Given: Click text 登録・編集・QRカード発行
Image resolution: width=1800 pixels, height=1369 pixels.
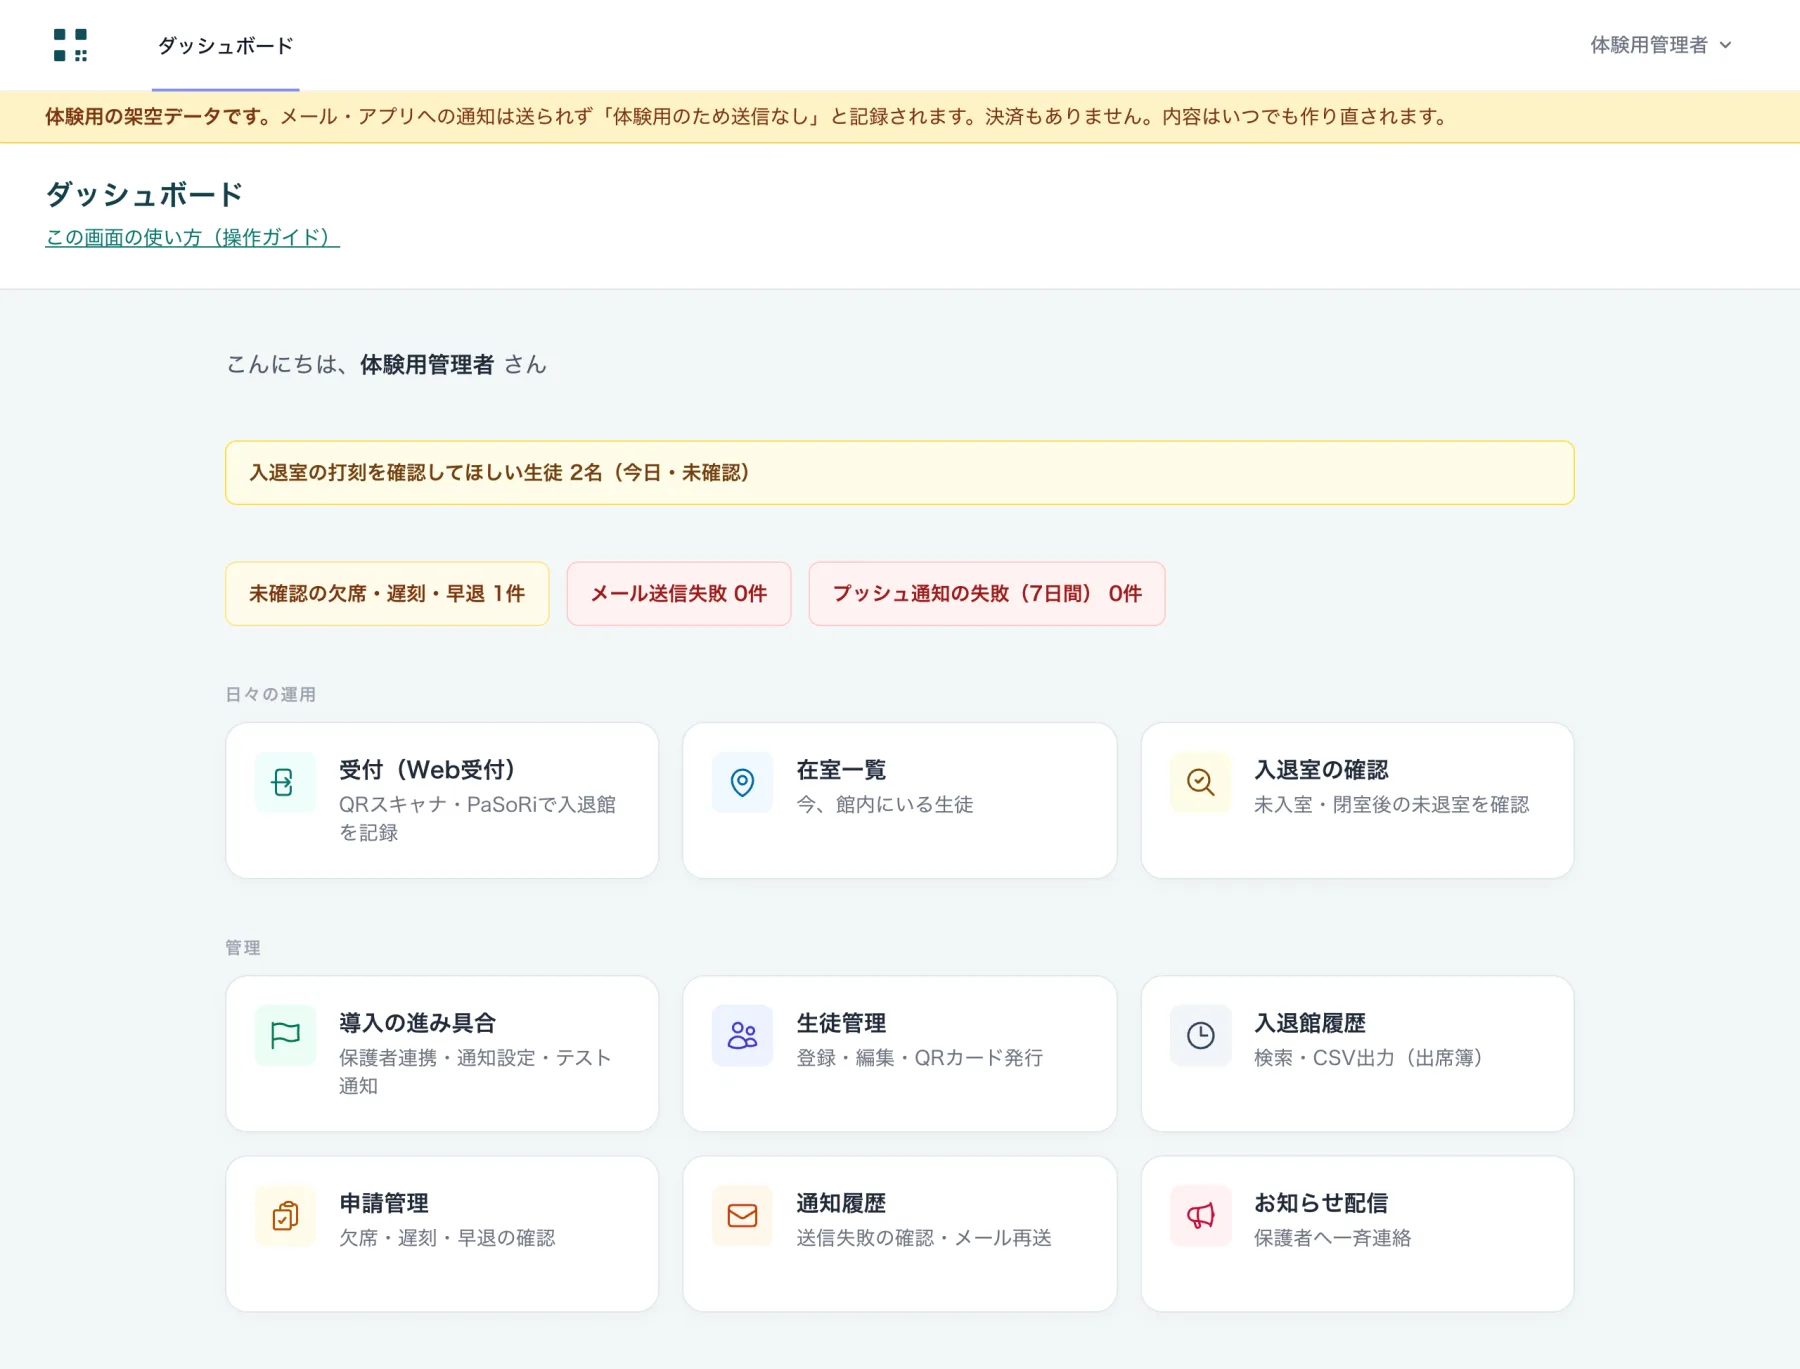Looking at the screenshot, I should pyautogui.click(x=919, y=1057).
